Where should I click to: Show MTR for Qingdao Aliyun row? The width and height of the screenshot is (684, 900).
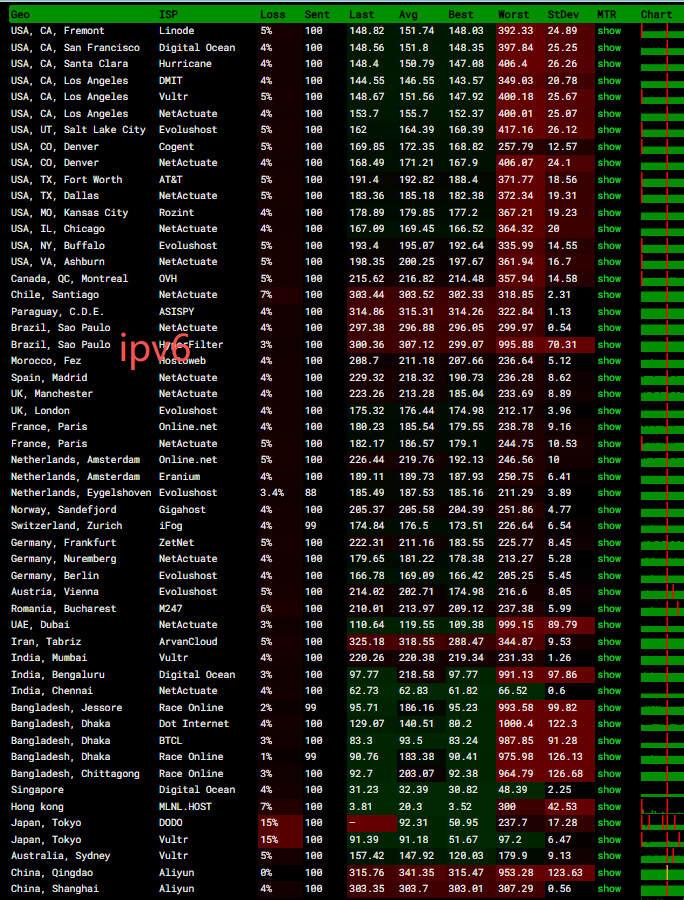coord(609,873)
